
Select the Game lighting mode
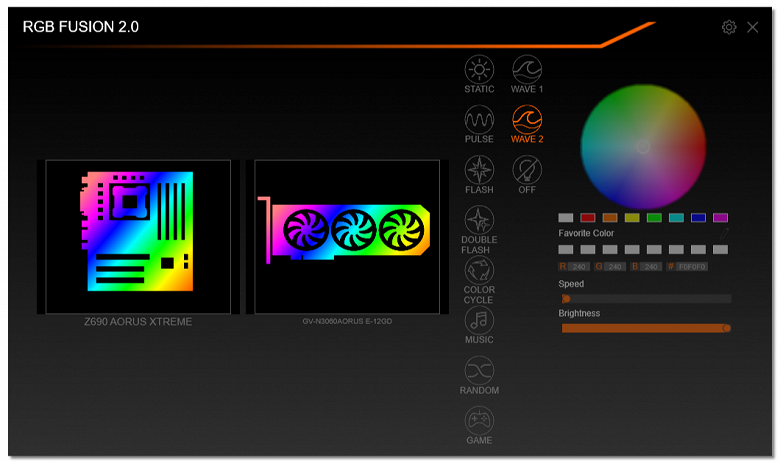pyautogui.click(x=479, y=426)
